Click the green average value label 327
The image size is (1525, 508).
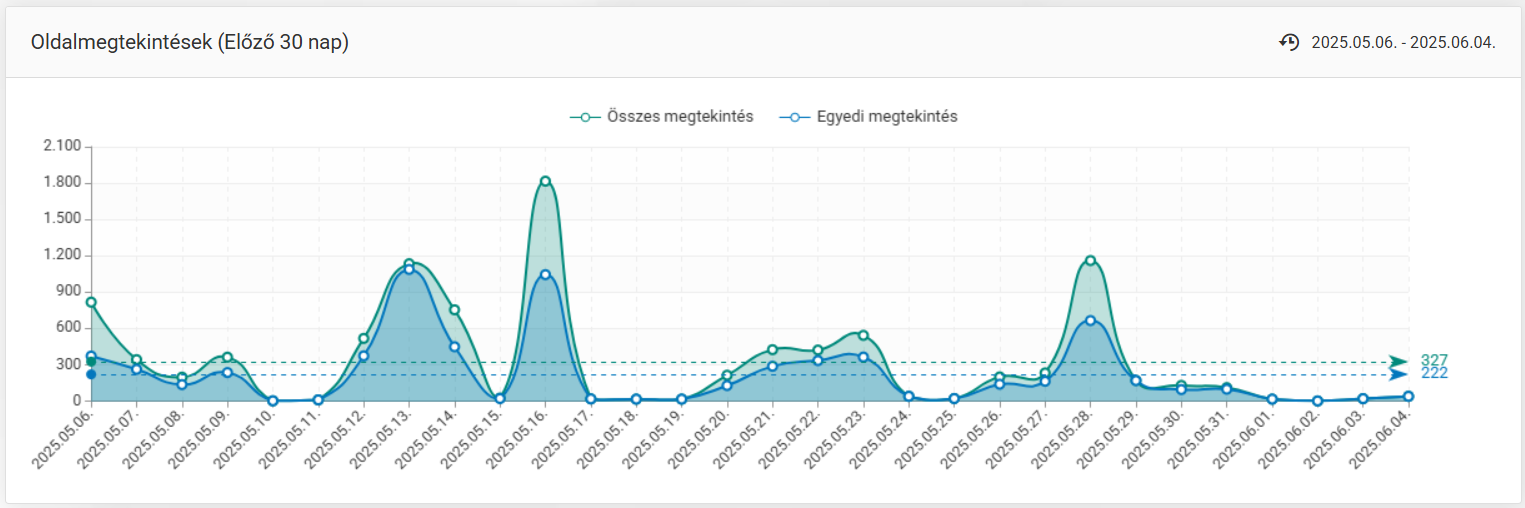1434,360
